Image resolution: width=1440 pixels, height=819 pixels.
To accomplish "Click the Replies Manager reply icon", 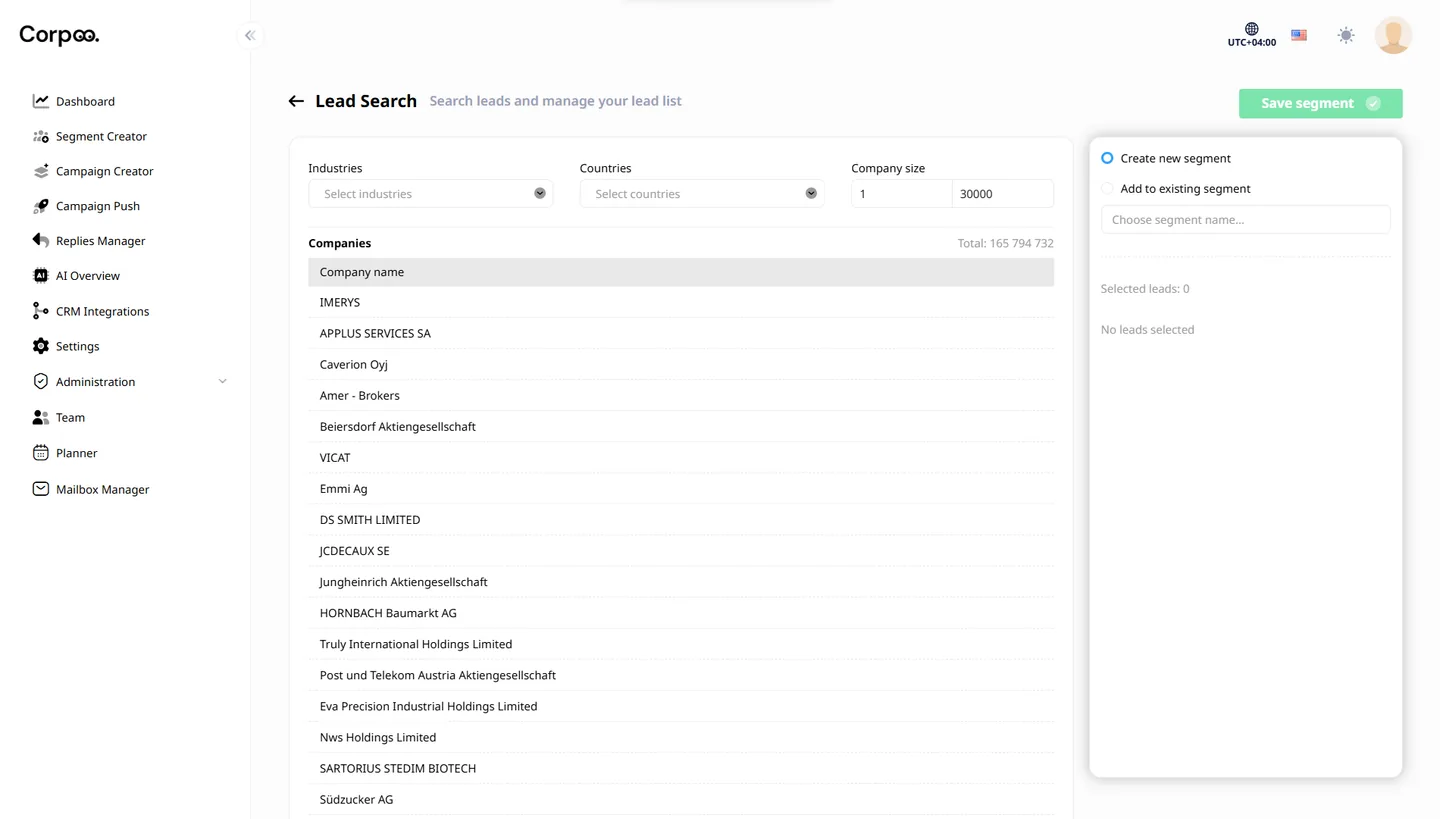I will coord(40,241).
